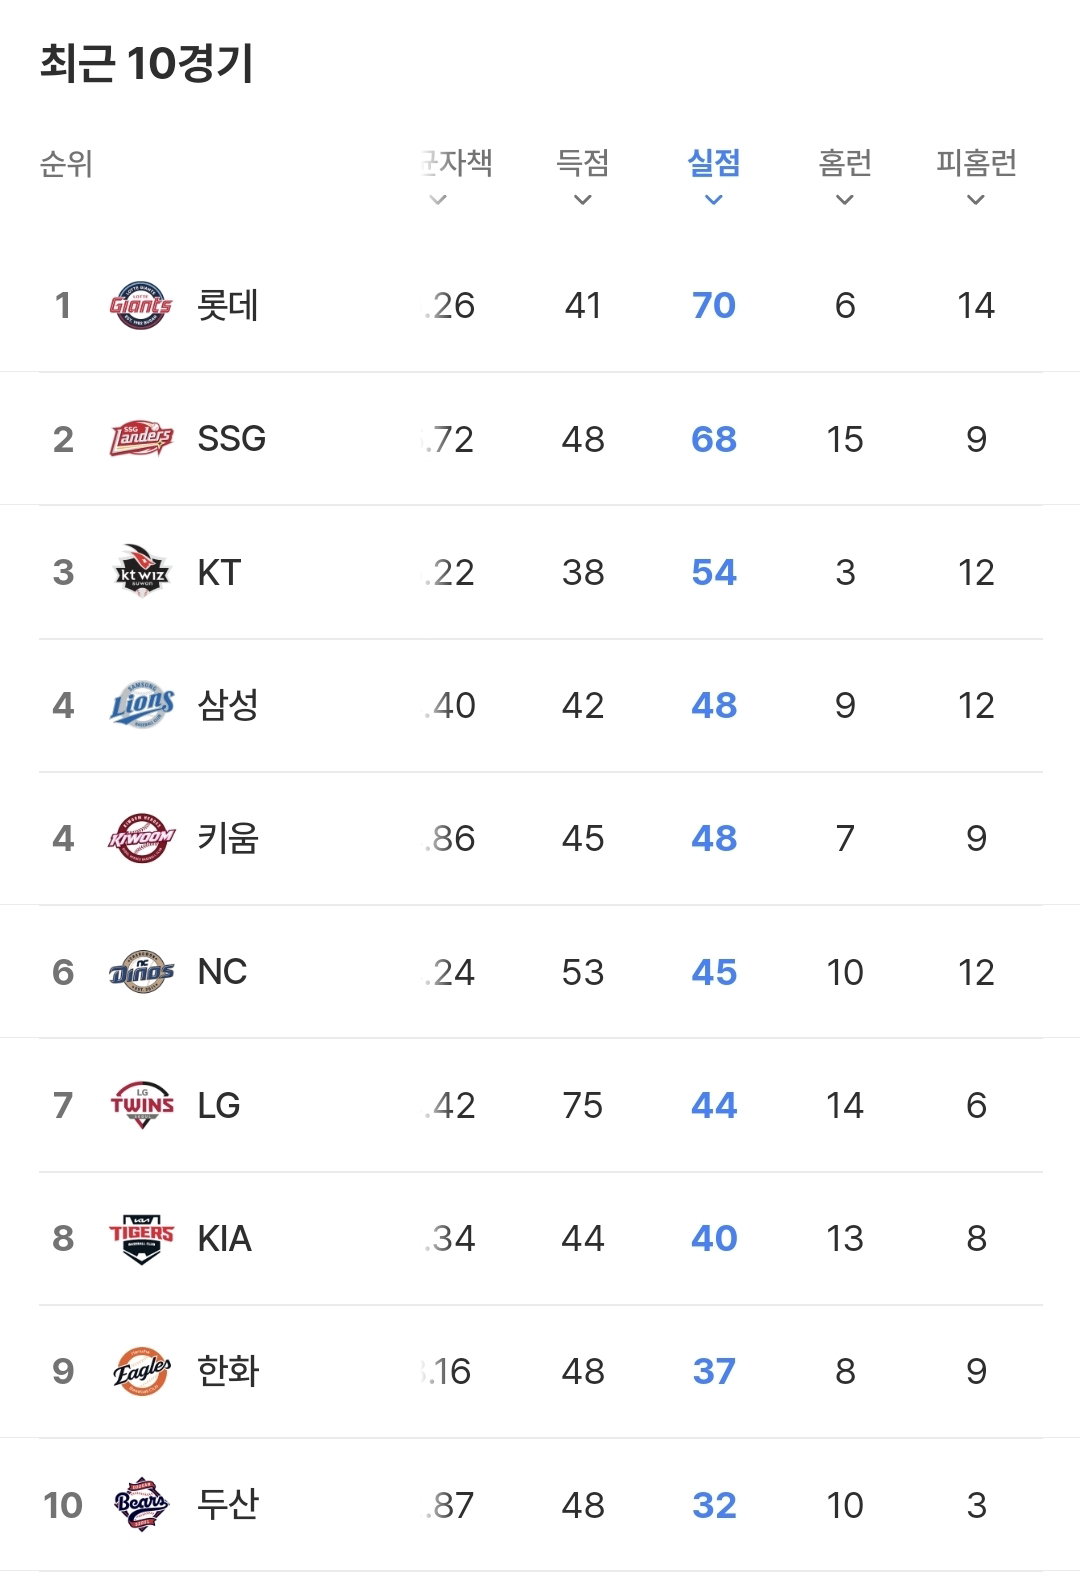1080x1591 pixels.
Task: Open the Samsung Lions logo
Action: click(x=141, y=705)
